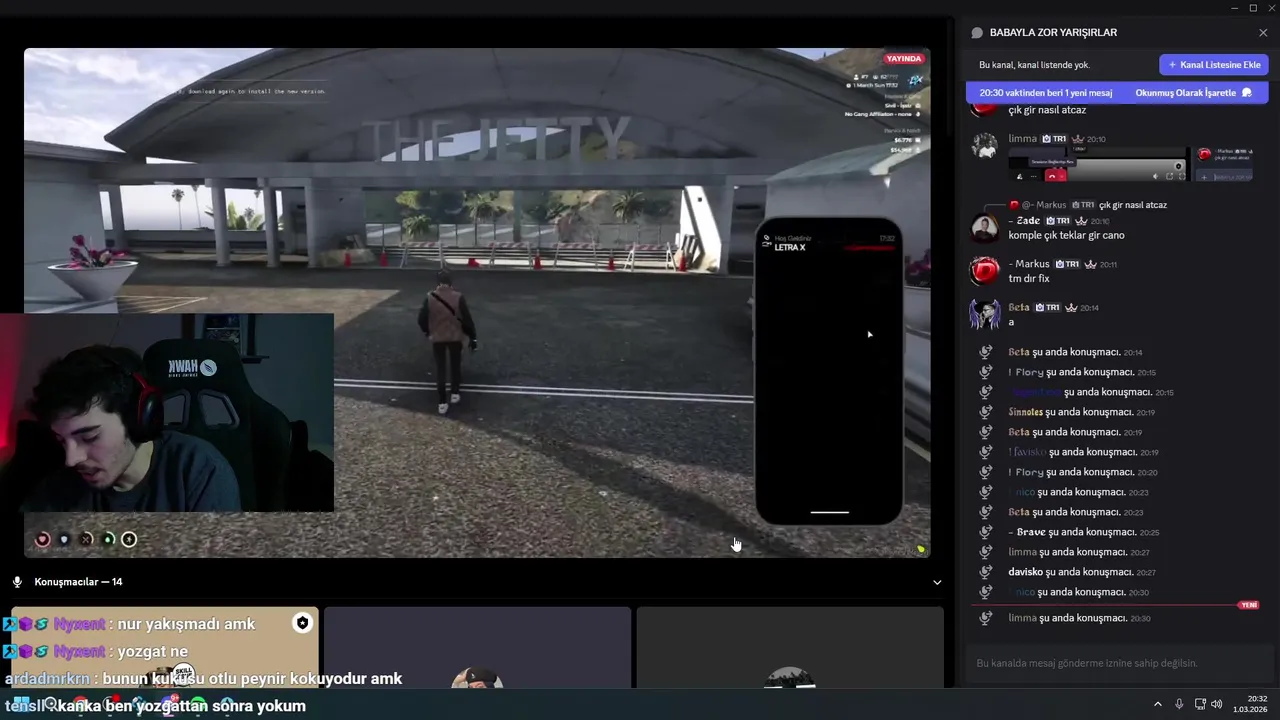Click message text 'komple çık teklar gir cano'
The height and width of the screenshot is (720, 1280).
(x=1066, y=235)
